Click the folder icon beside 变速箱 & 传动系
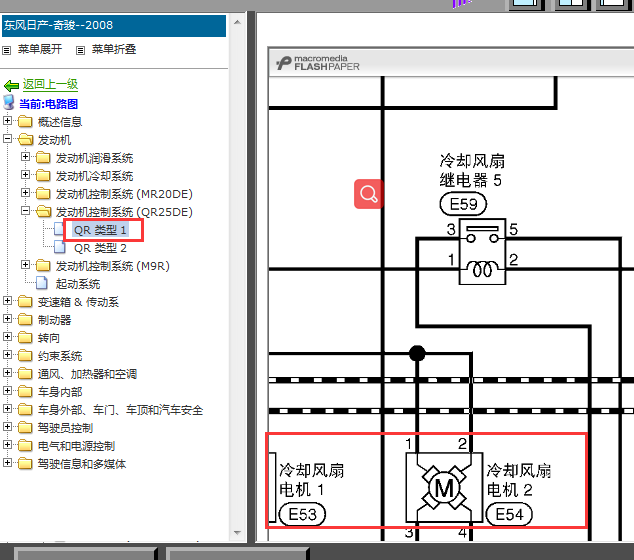Screen dimensions: 634x560 point(25,301)
